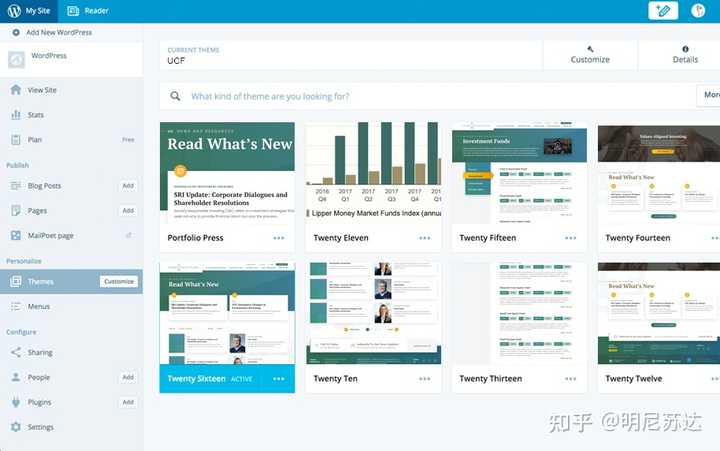The image size is (720, 451).
Task: Select the Portfolio Press theme thumbnail
Action: click(227, 173)
